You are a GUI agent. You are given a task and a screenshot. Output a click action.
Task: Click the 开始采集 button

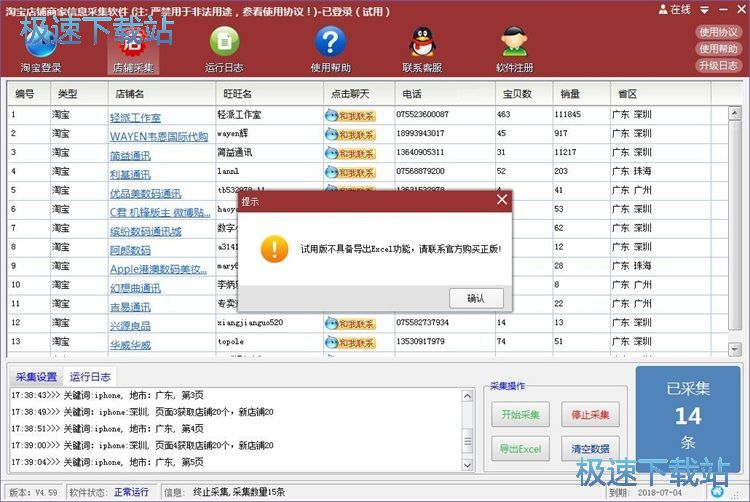pyautogui.click(x=520, y=415)
